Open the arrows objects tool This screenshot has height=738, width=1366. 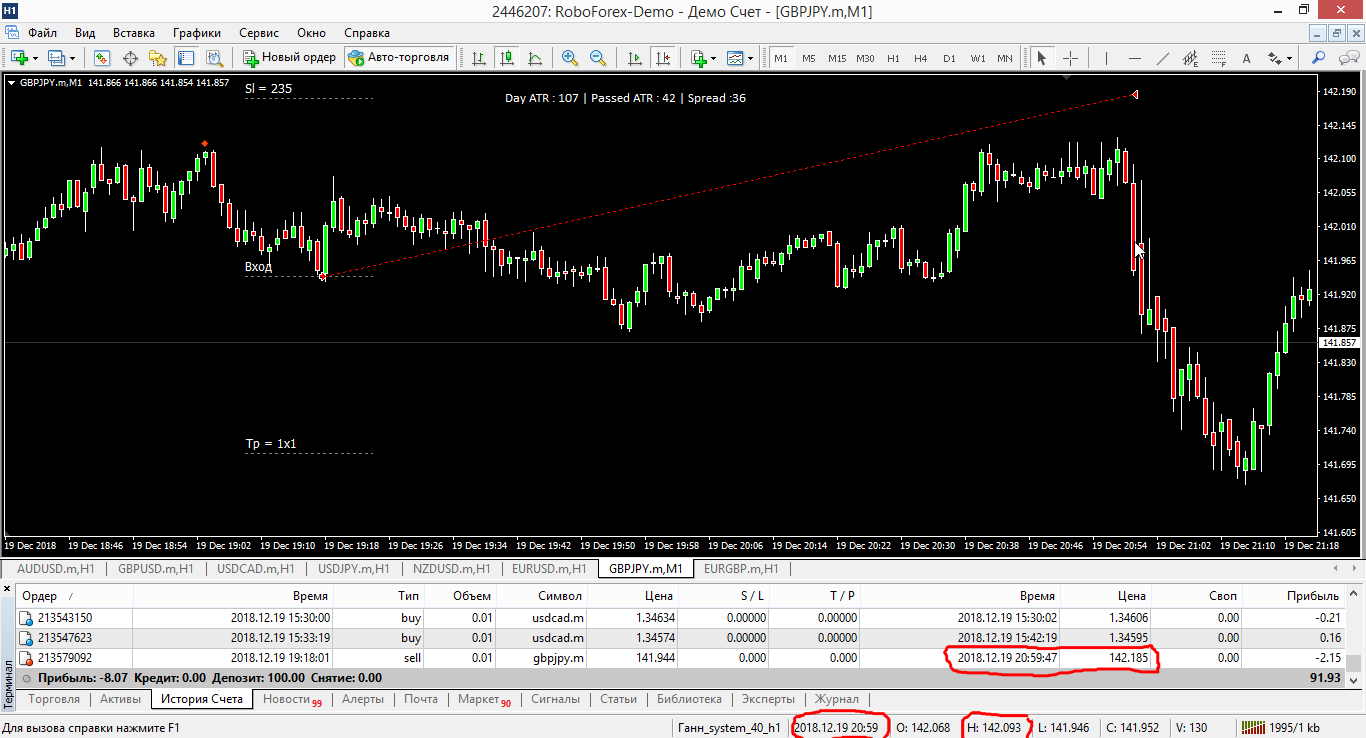tap(1274, 57)
